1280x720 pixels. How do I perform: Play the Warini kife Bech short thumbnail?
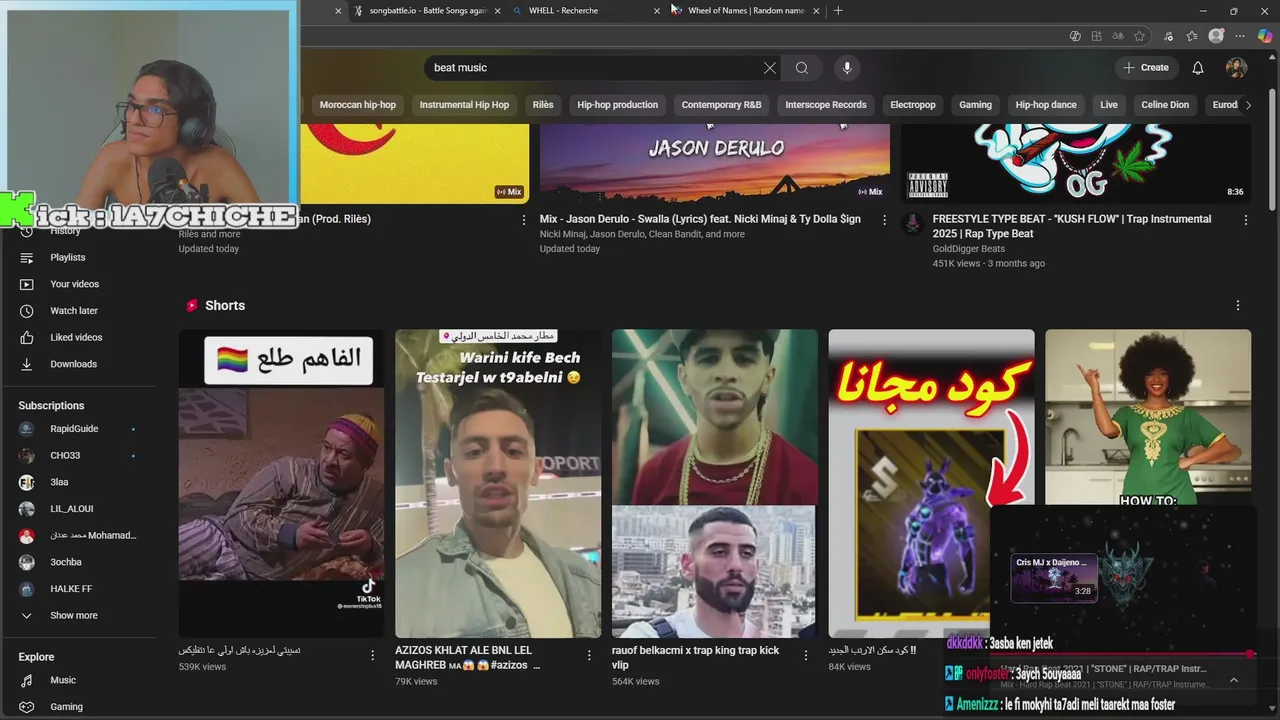(498, 484)
